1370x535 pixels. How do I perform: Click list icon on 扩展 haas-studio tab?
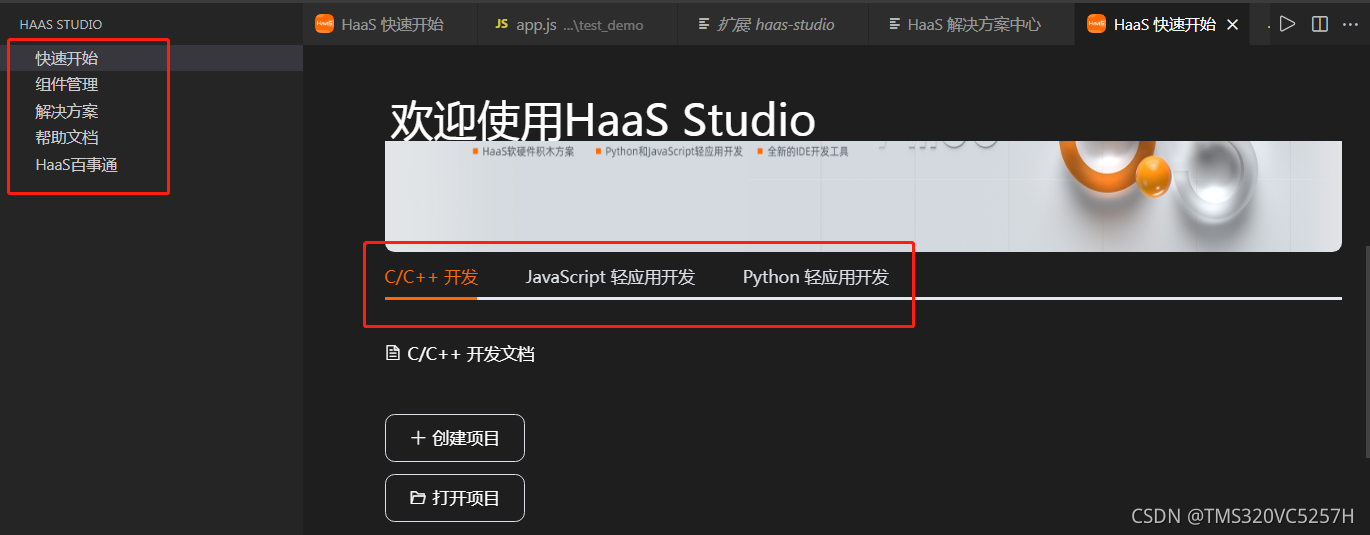(704, 24)
